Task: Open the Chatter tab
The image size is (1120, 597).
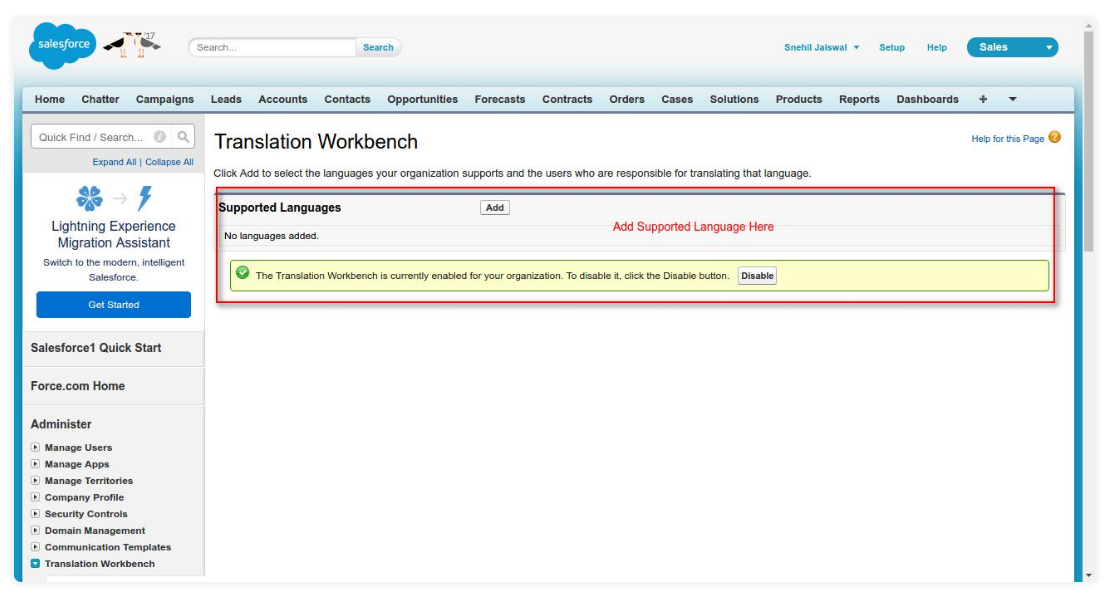Action: [x=100, y=99]
